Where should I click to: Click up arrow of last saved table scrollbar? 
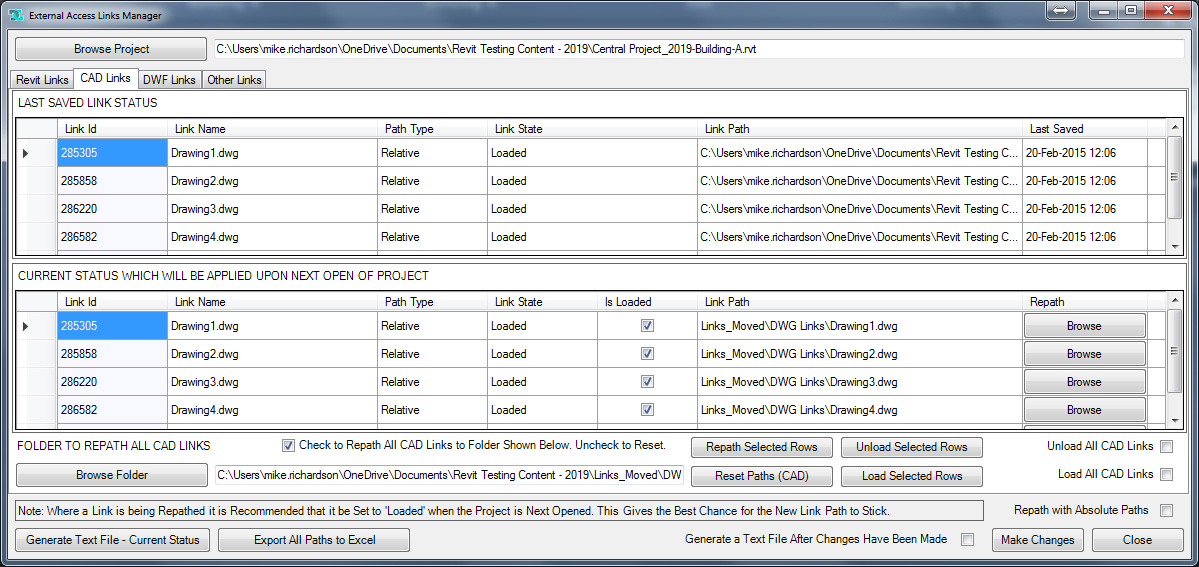(x=1175, y=126)
